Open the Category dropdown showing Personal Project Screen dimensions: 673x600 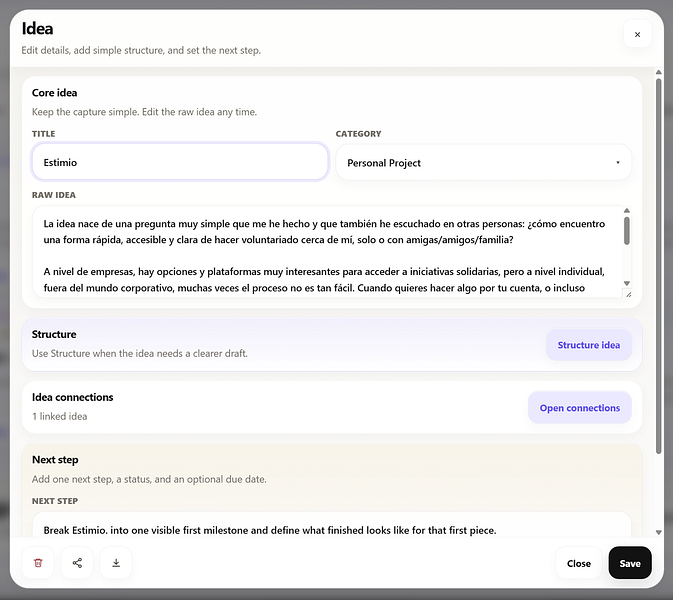(x=483, y=163)
